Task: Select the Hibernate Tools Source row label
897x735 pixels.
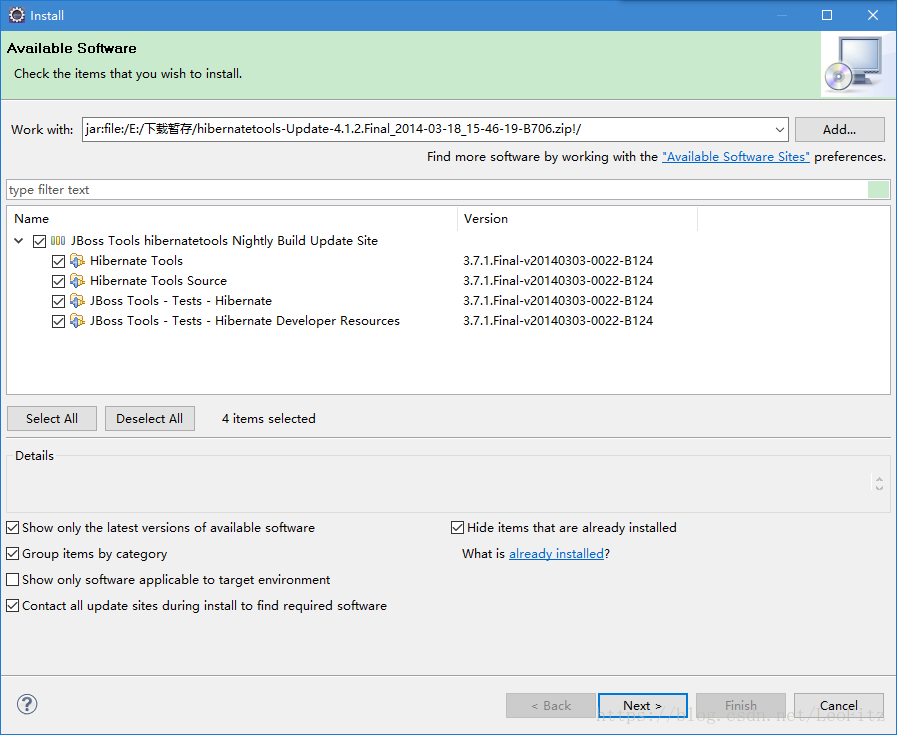Action: coord(158,281)
